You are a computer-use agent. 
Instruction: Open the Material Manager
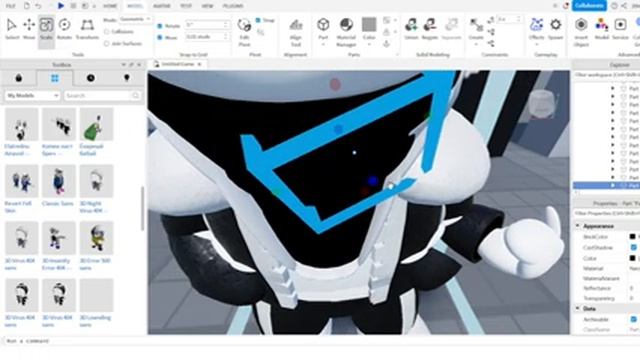(346, 32)
